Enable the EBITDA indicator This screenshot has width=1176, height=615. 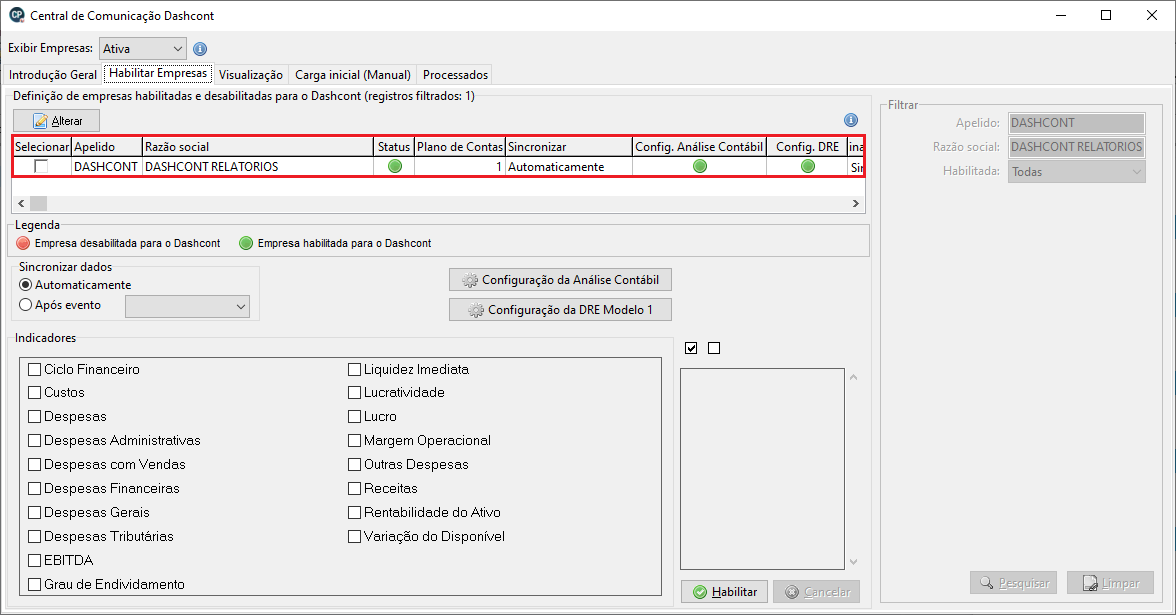[x=34, y=561]
